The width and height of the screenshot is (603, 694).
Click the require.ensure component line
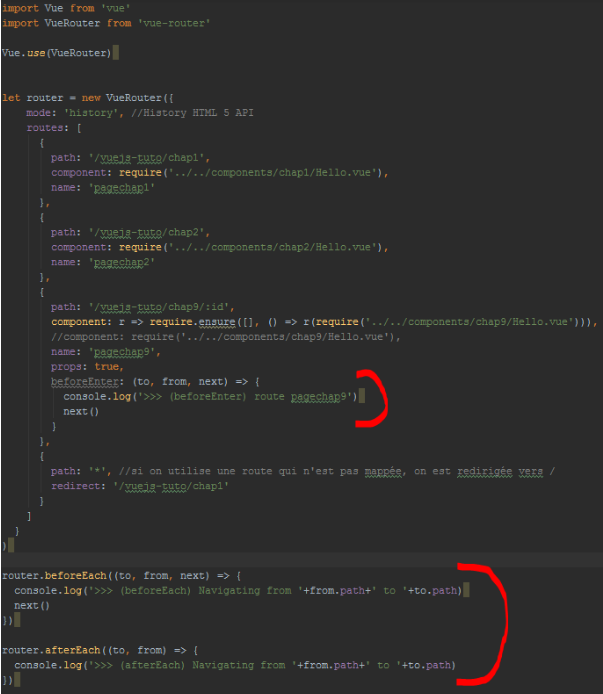click(325, 322)
